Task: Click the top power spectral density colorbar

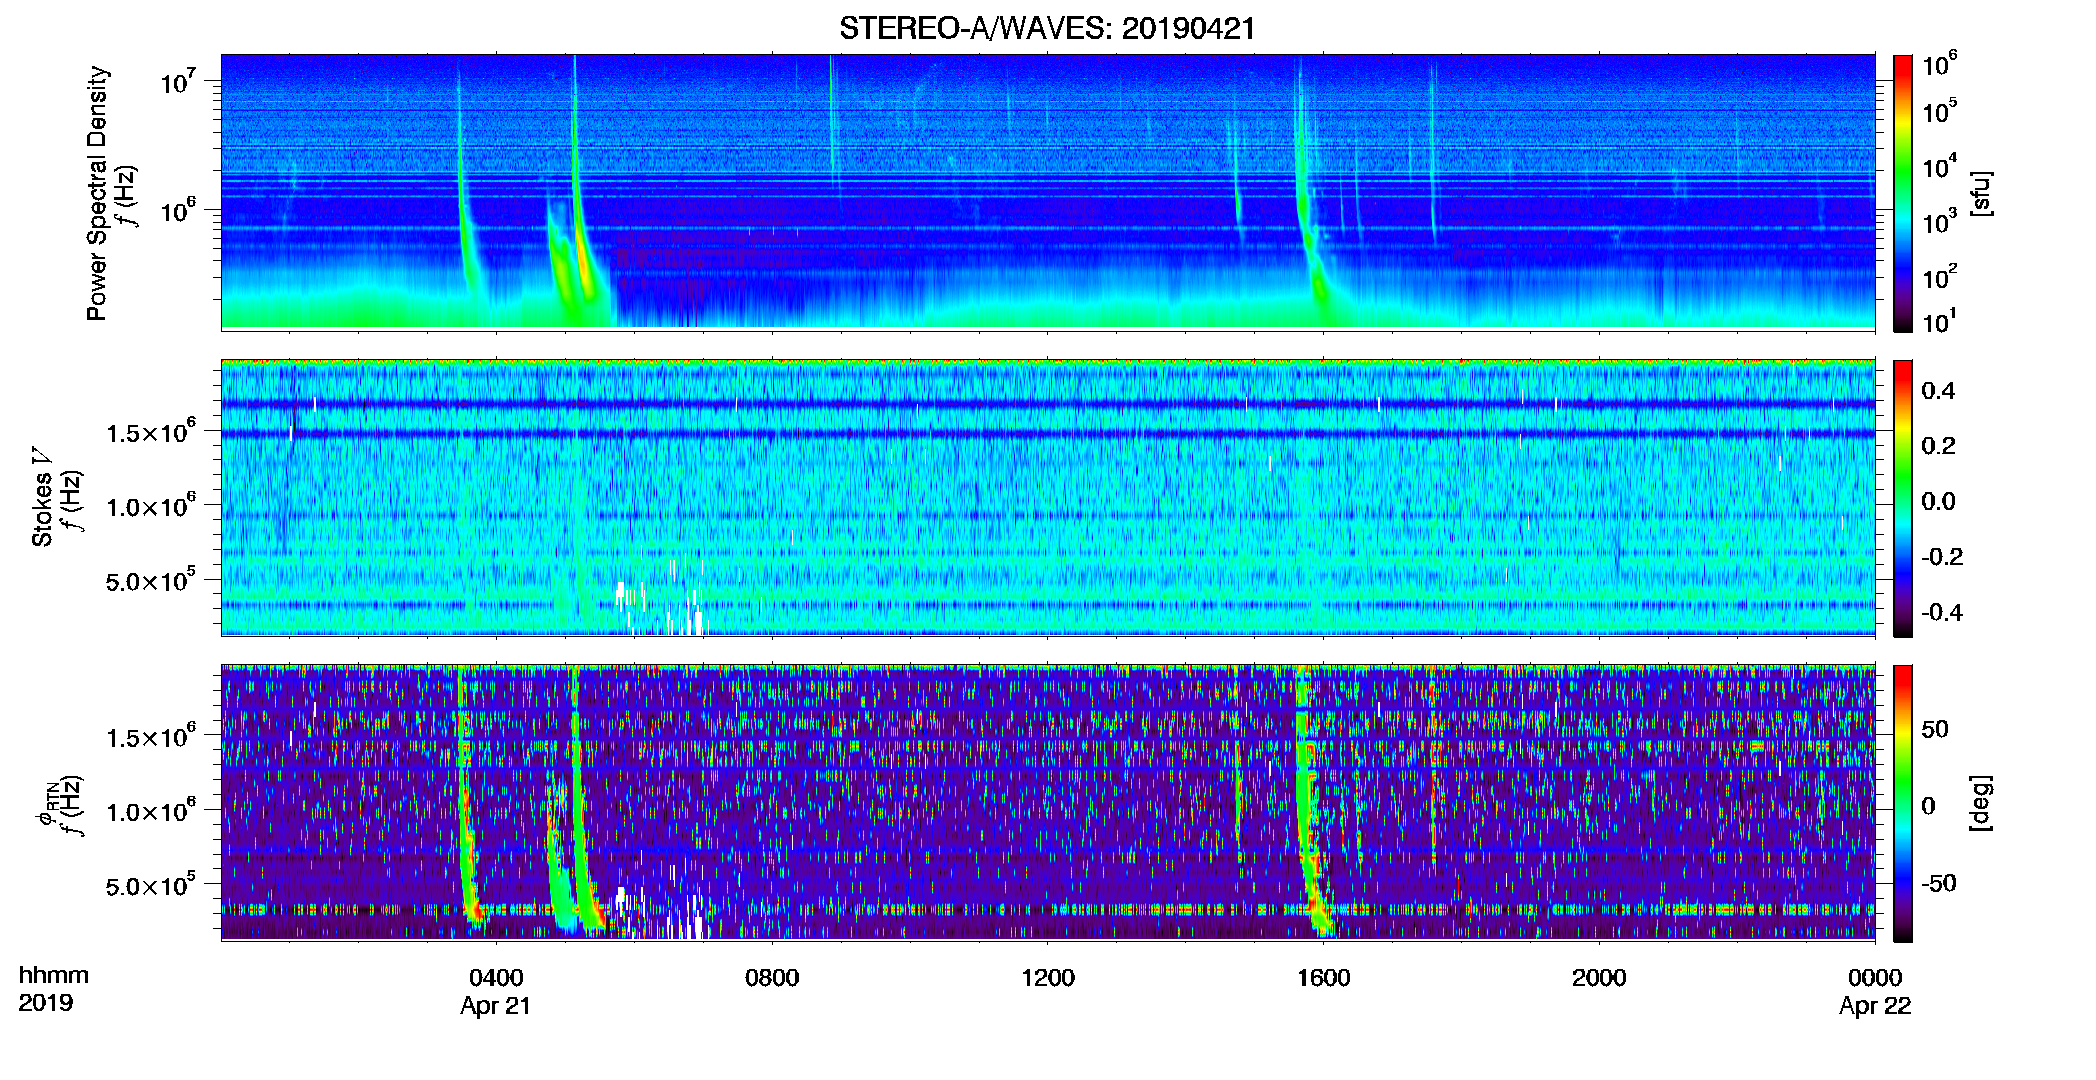Action: (x=1903, y=193)
